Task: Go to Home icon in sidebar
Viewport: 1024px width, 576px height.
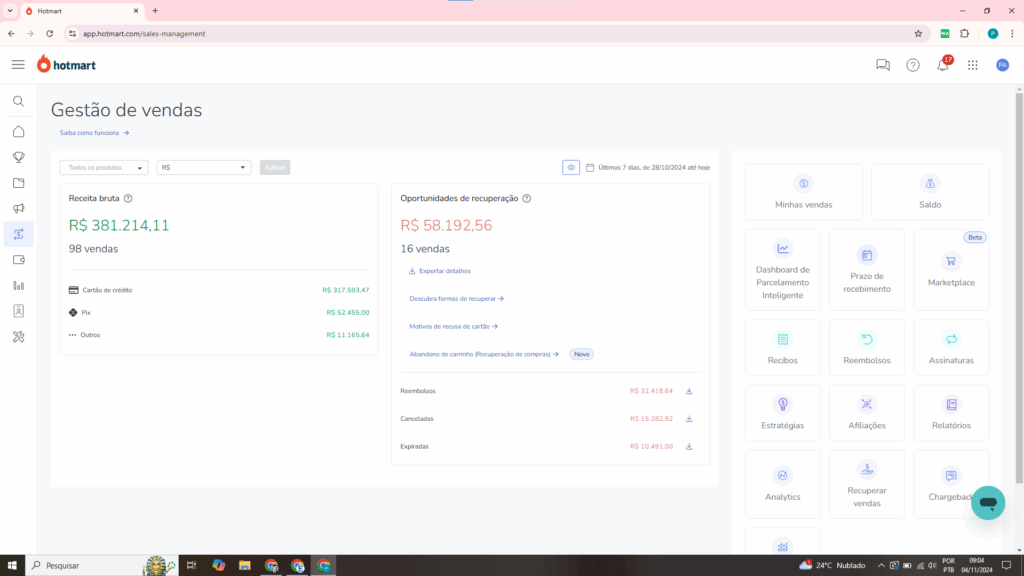Action: [x=18, y=131]
